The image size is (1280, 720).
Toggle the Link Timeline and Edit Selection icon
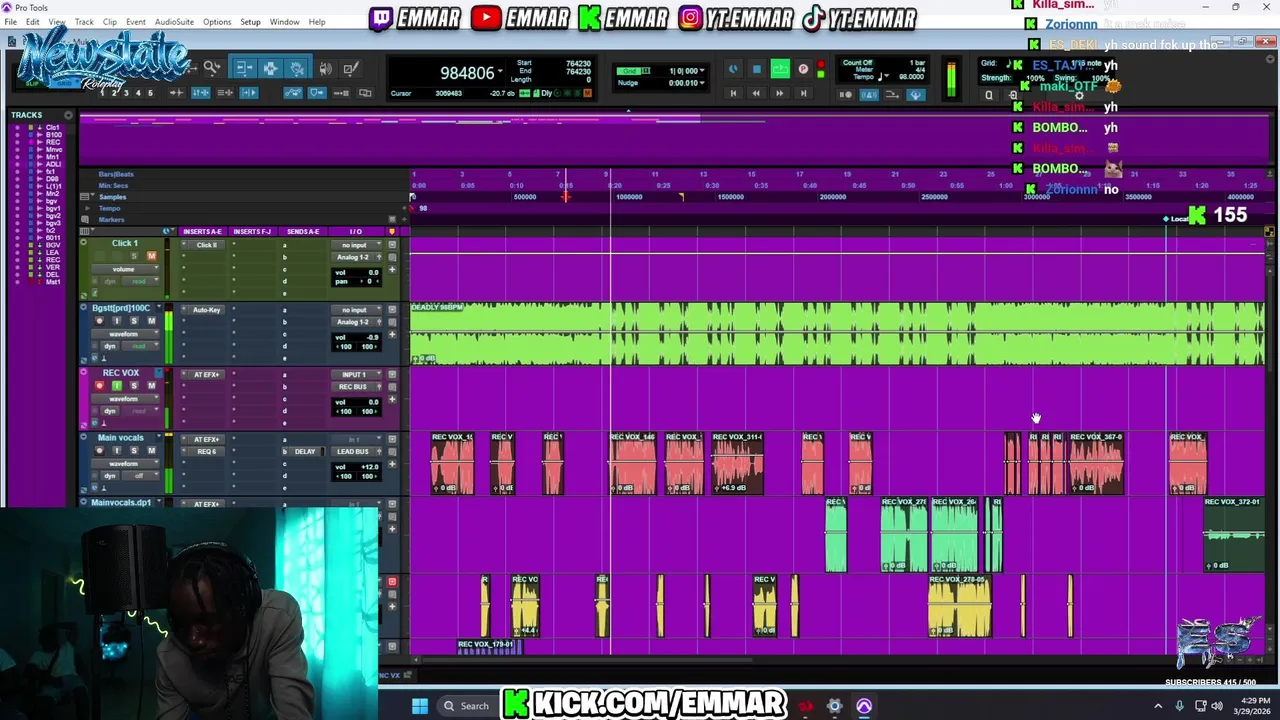(201, 93)
